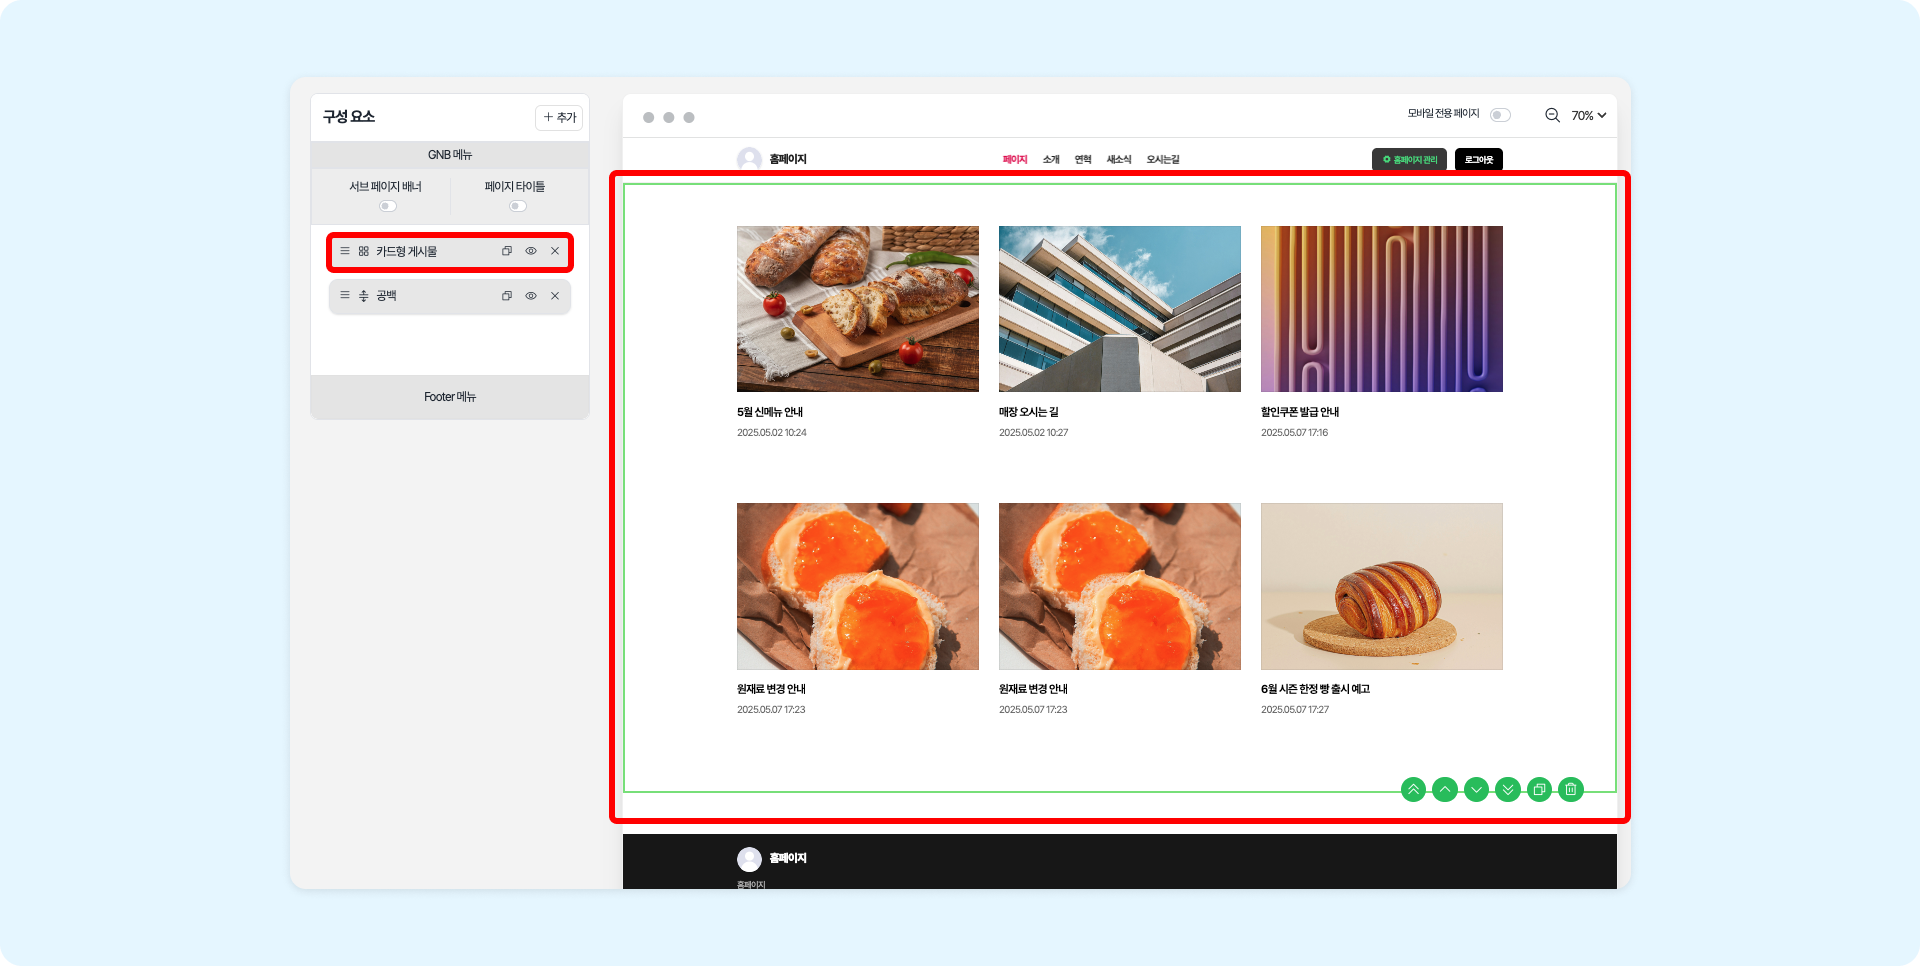
Task: Open the 소개 menu in preview navigation
Action: pyautogui.click(x=1051, y=160)
